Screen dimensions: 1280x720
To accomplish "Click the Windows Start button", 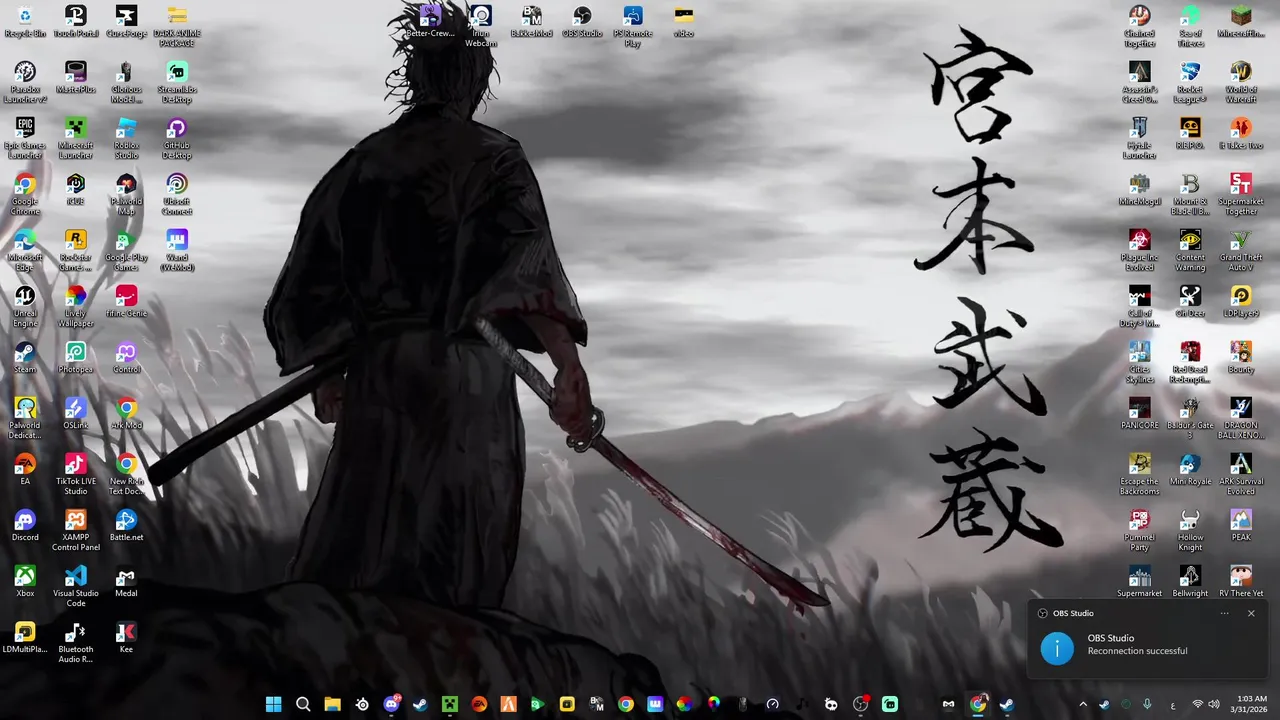I will [274, 704].
